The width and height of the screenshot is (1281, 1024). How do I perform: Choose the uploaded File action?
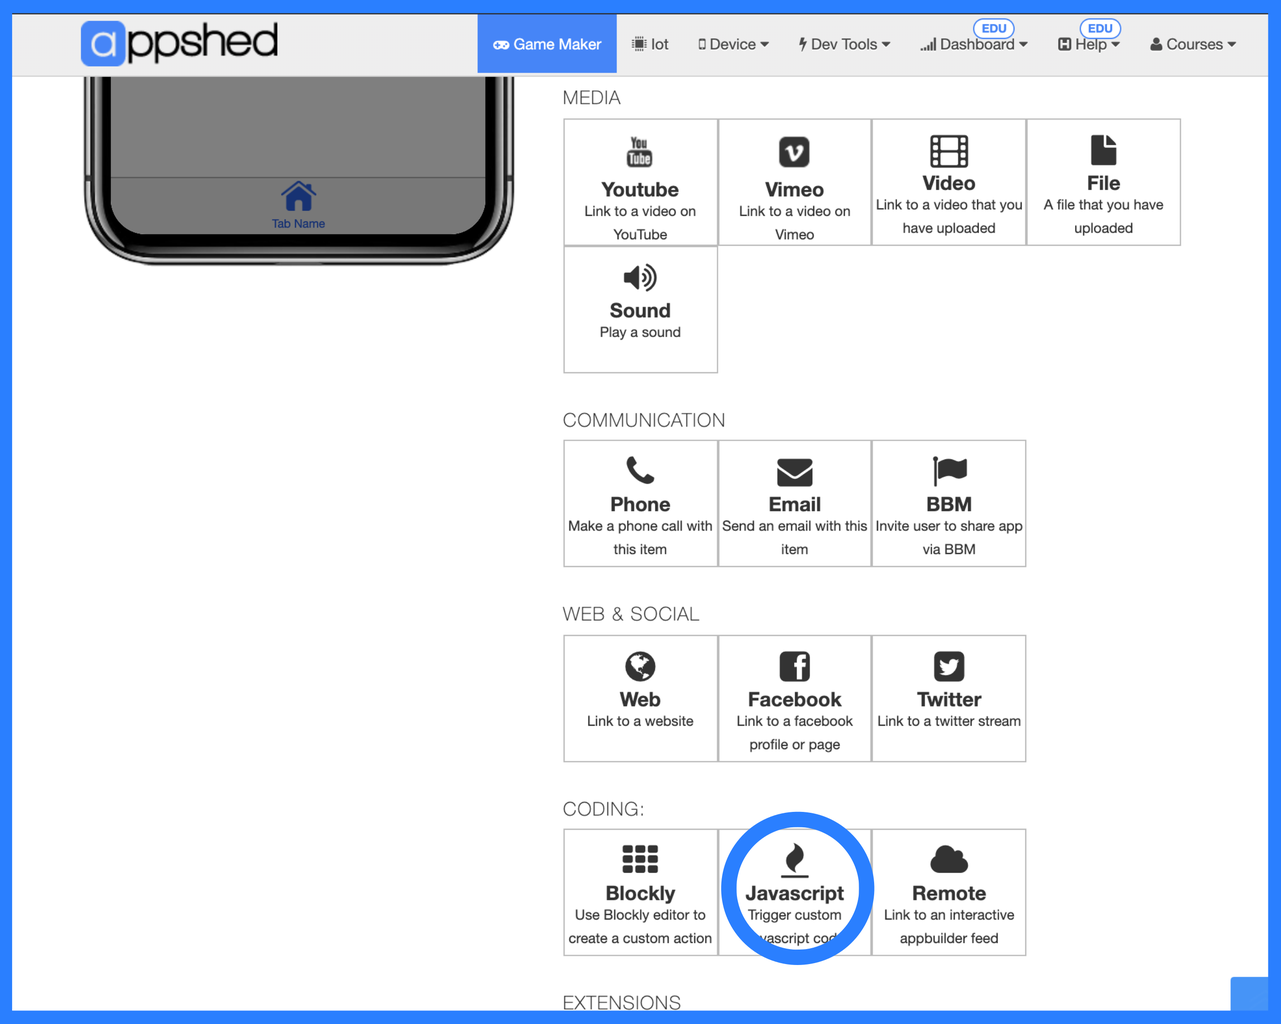[1103, 180]
